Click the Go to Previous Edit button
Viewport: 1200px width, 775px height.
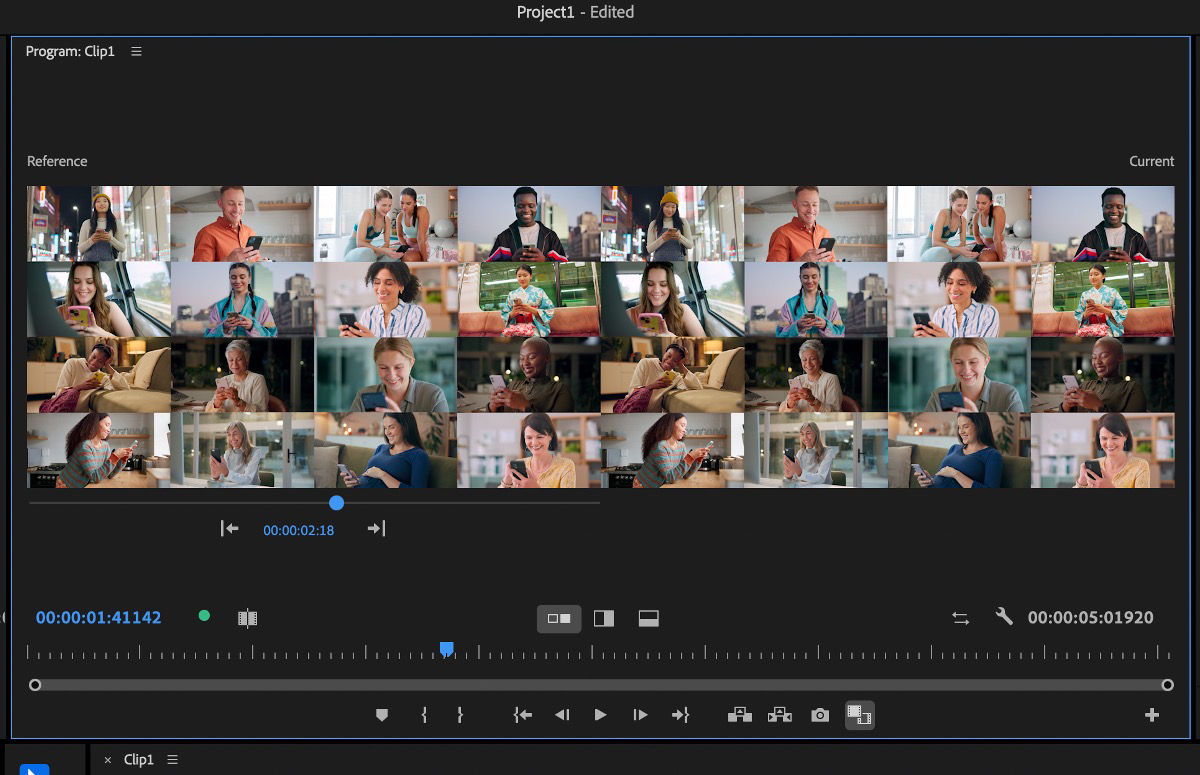coord(523,715)
